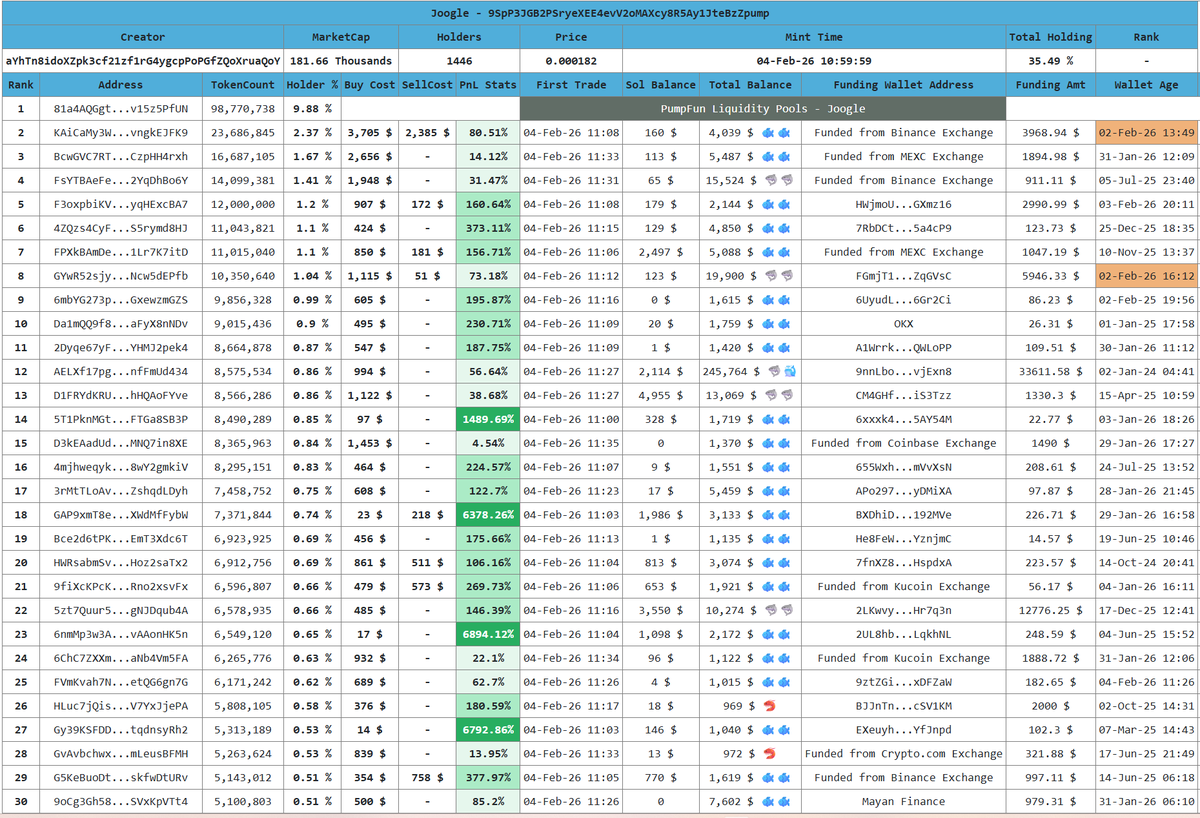Click the Funding Amt column header

(x=1051, y=85)
